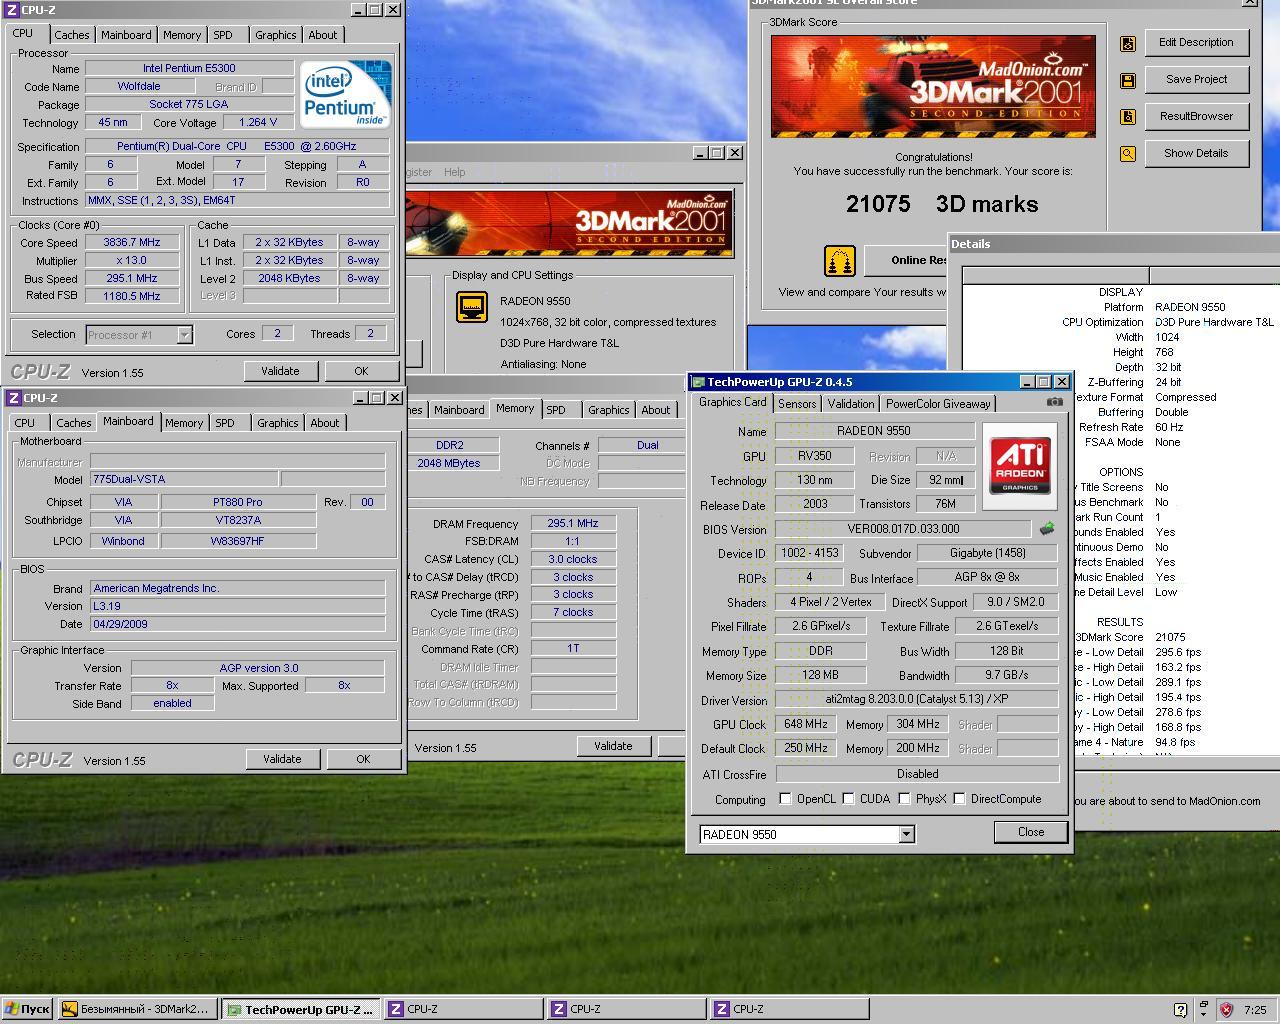
Task: Open Caches tab in top CPU-Z window
Action: click(x=71, y=35)
